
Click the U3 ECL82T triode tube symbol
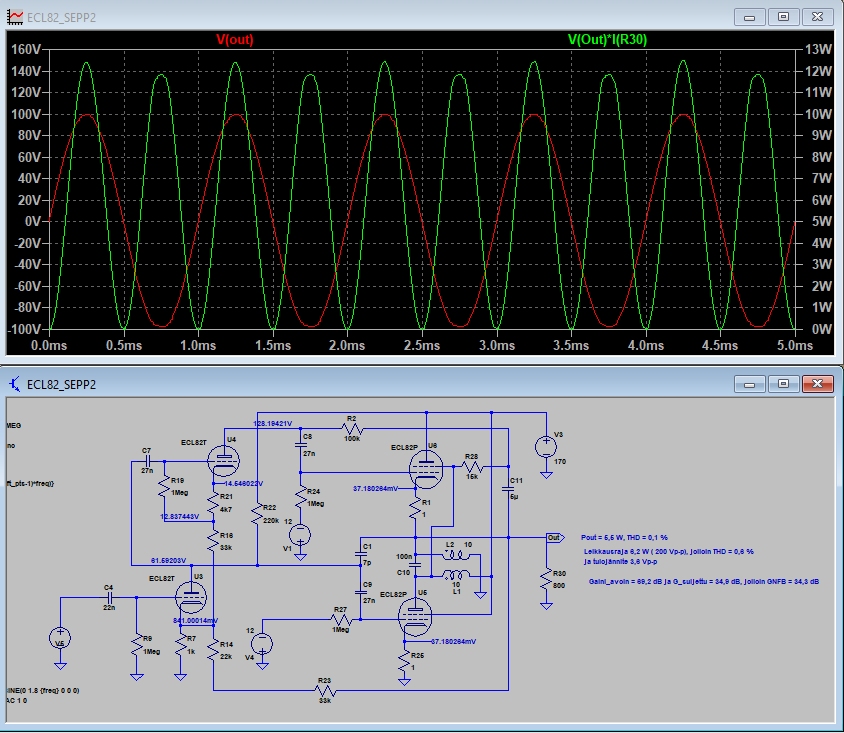[190, 597]
